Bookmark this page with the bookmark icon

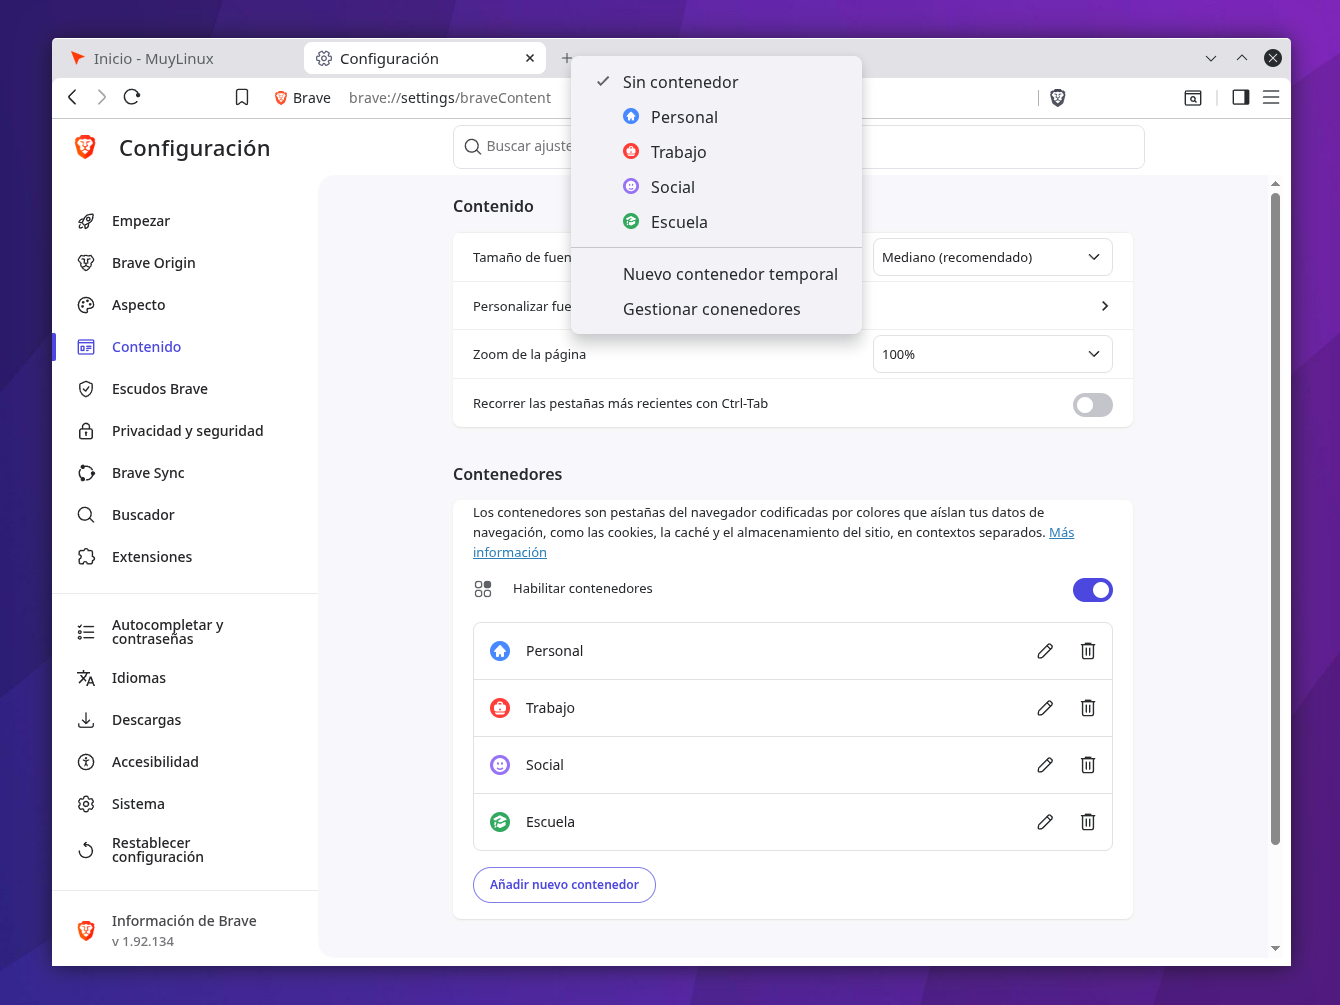(x=242, y=97)
